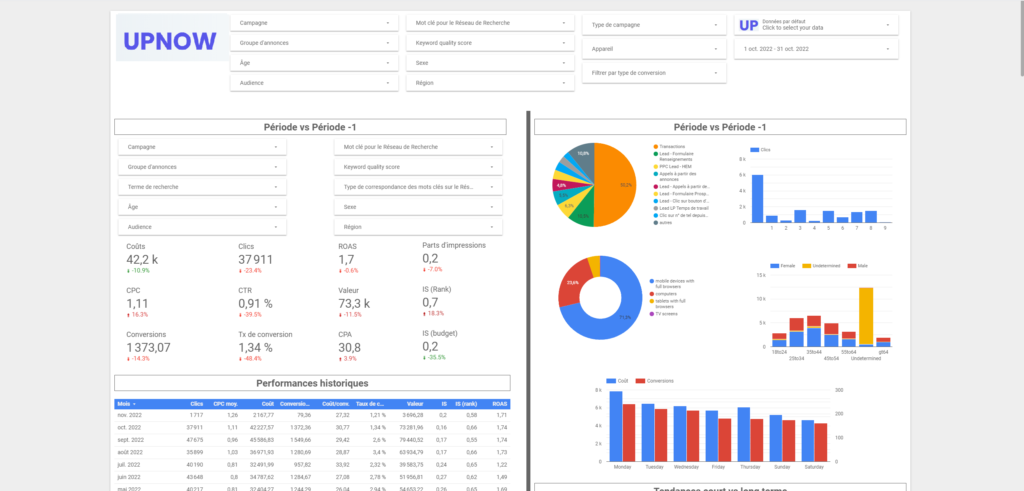Click the yellow 'PPC Lead - HEM' legend dot
Screen dimensions: 1024x491
pos(655,166)
